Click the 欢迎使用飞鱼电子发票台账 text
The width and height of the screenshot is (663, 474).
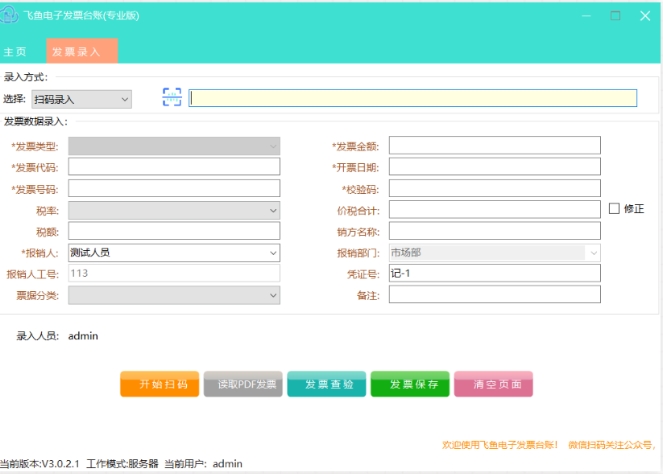pyautogui.click(x=500, y=445)
